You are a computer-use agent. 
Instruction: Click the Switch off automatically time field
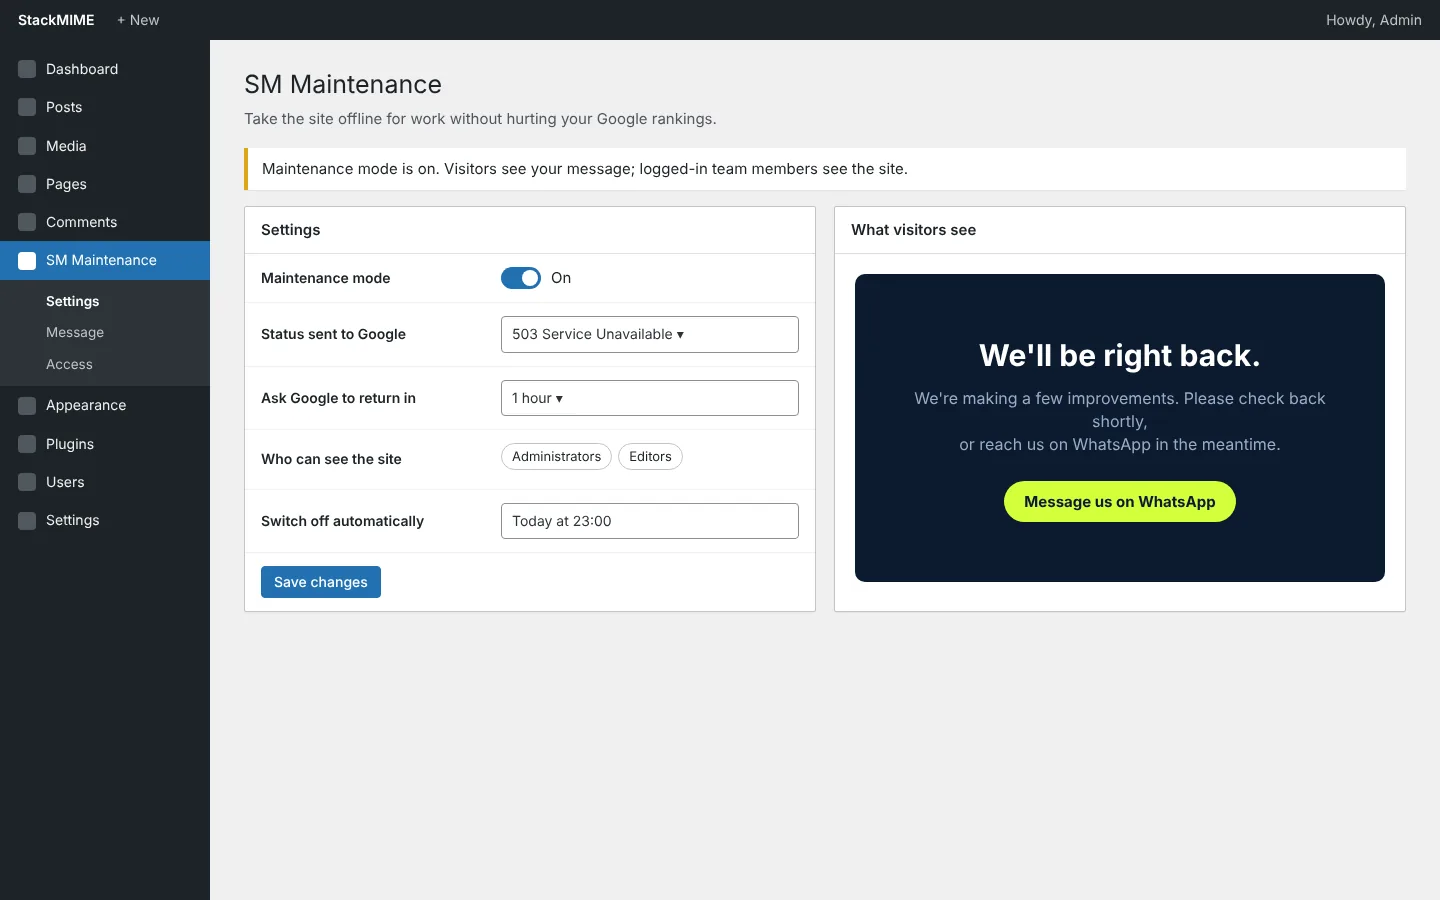[650, 521]
